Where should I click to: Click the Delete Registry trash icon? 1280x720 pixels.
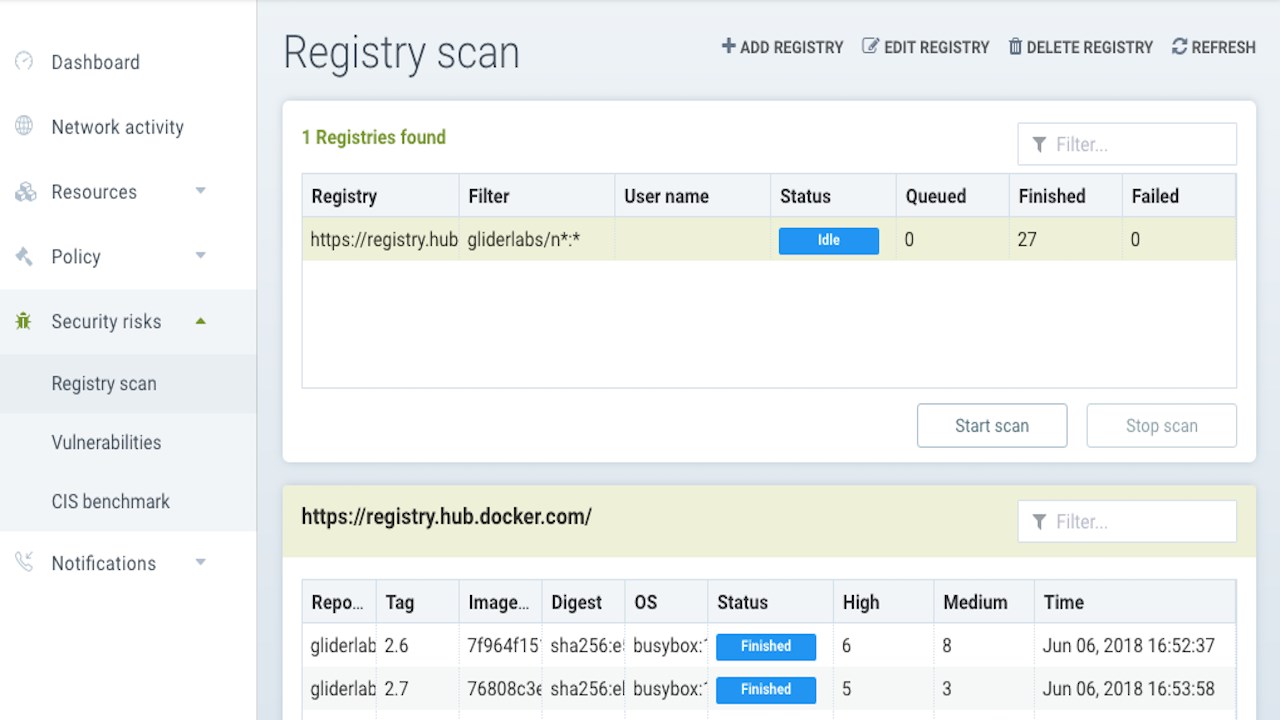click(1015, 47)
